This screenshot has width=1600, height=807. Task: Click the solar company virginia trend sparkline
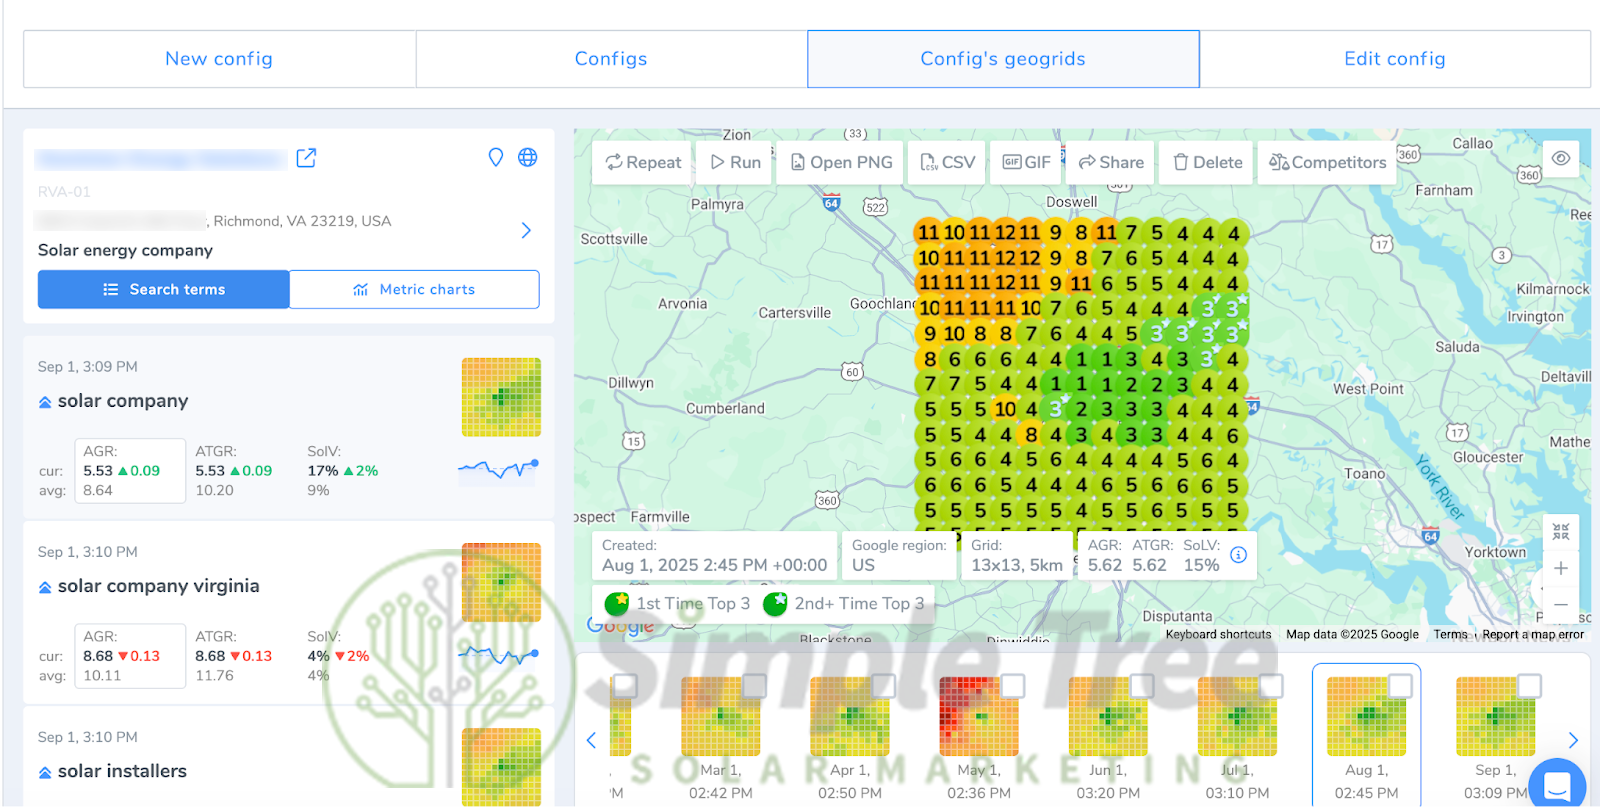(498, 655)
